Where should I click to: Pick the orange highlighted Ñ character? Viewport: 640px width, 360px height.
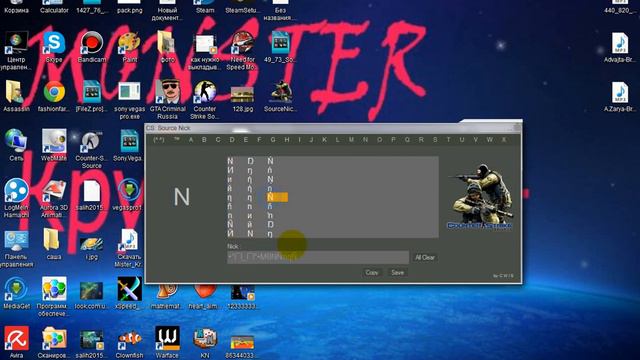(x=277, y=198)
